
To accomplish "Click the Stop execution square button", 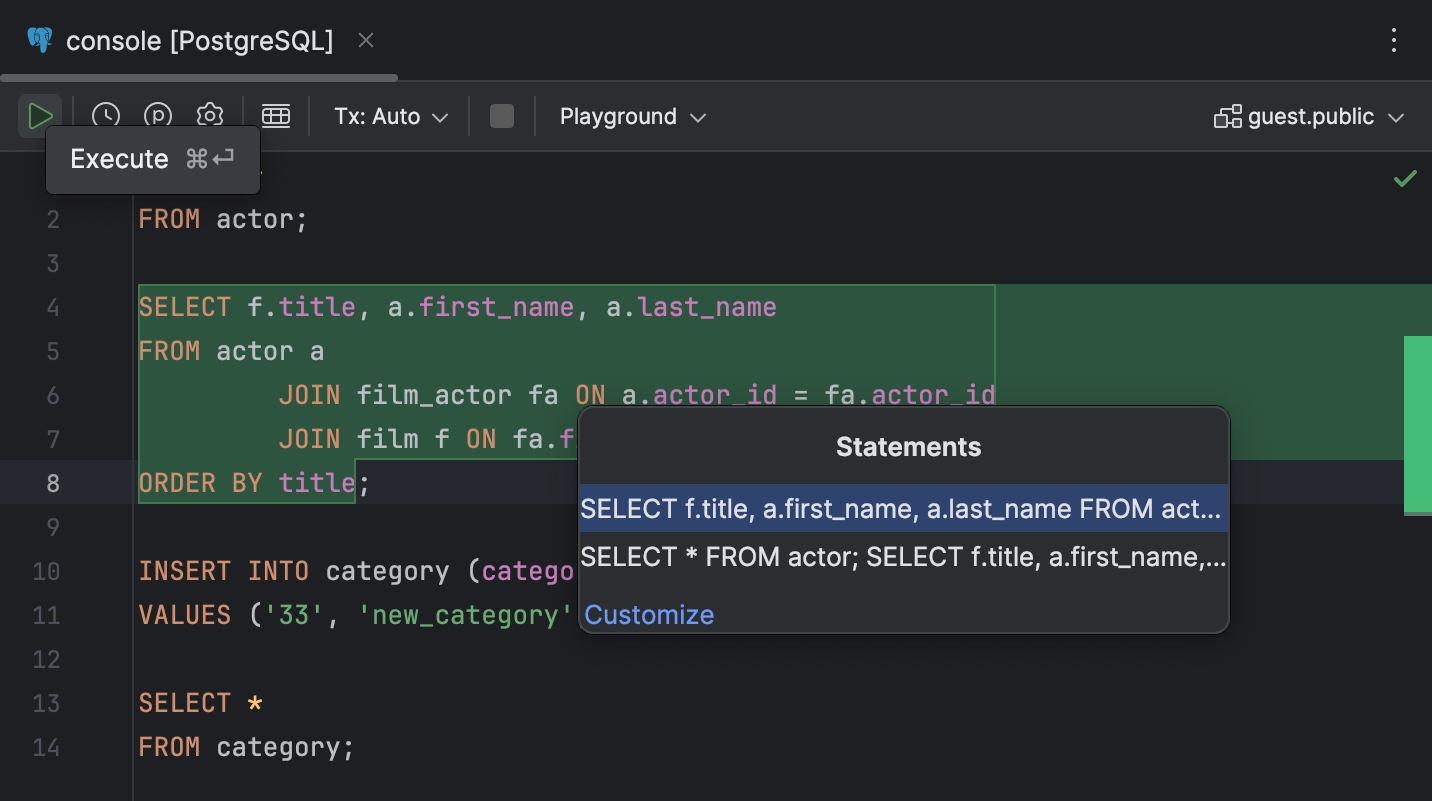I will (501, 115).
